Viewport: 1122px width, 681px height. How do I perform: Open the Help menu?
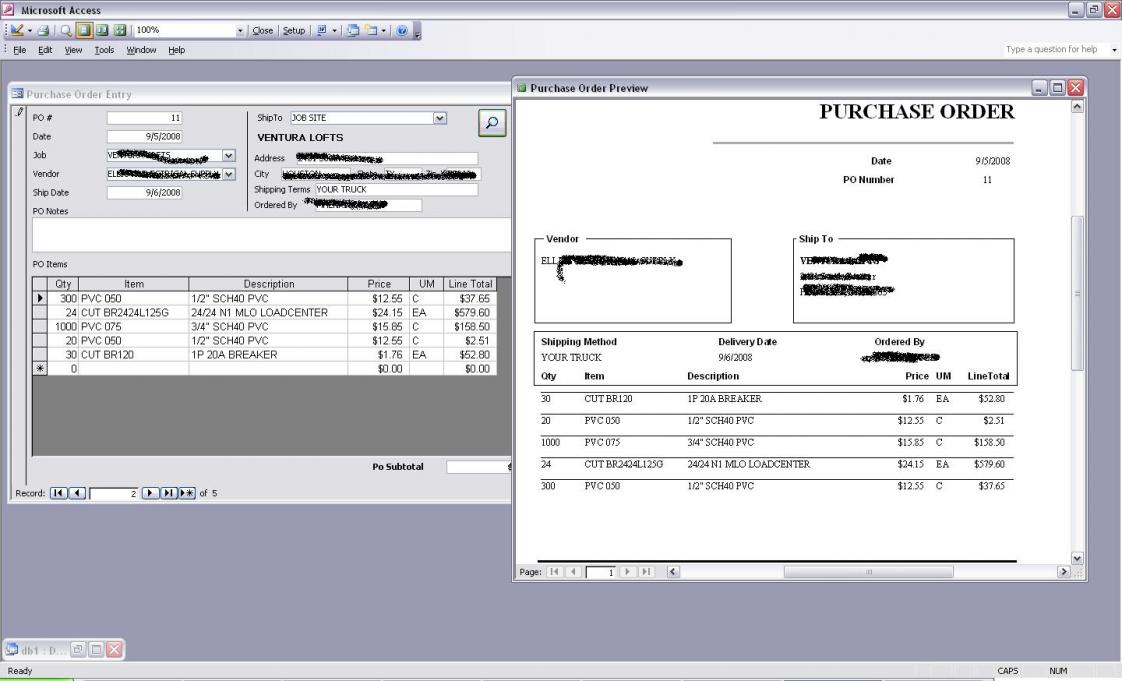tap(176, 49)
